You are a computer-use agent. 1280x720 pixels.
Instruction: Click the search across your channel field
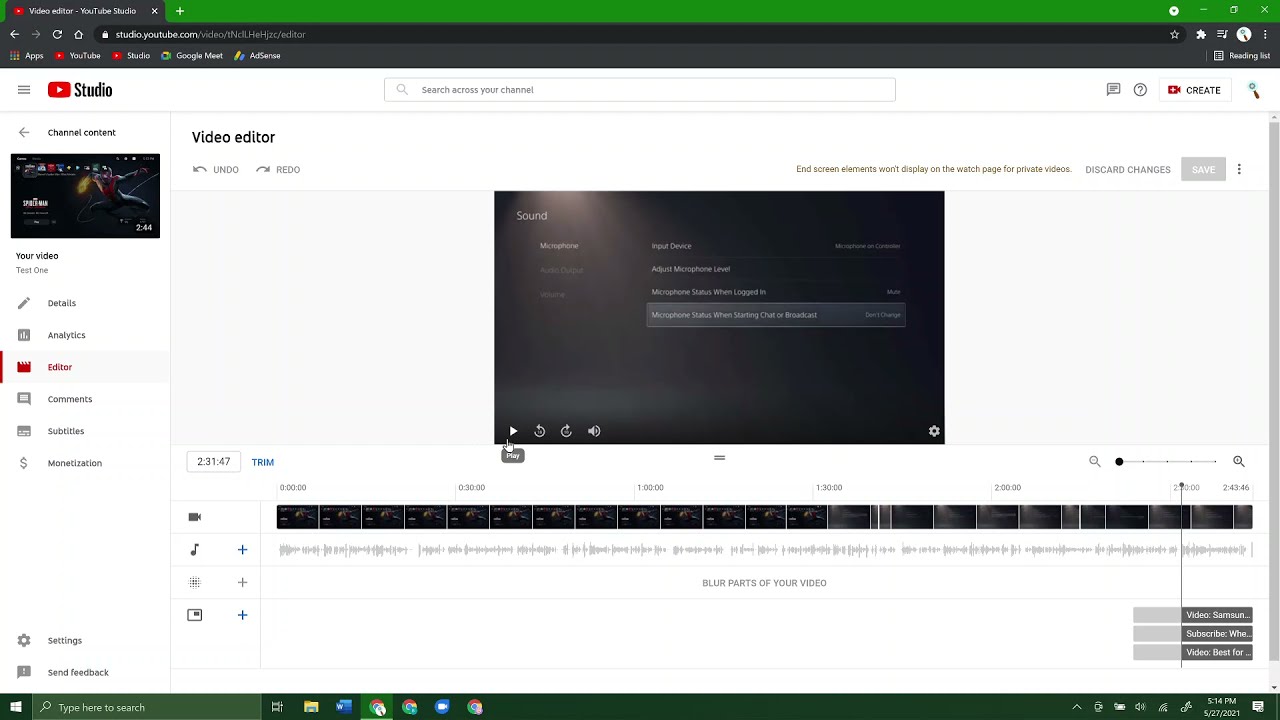tap(640, 90)
